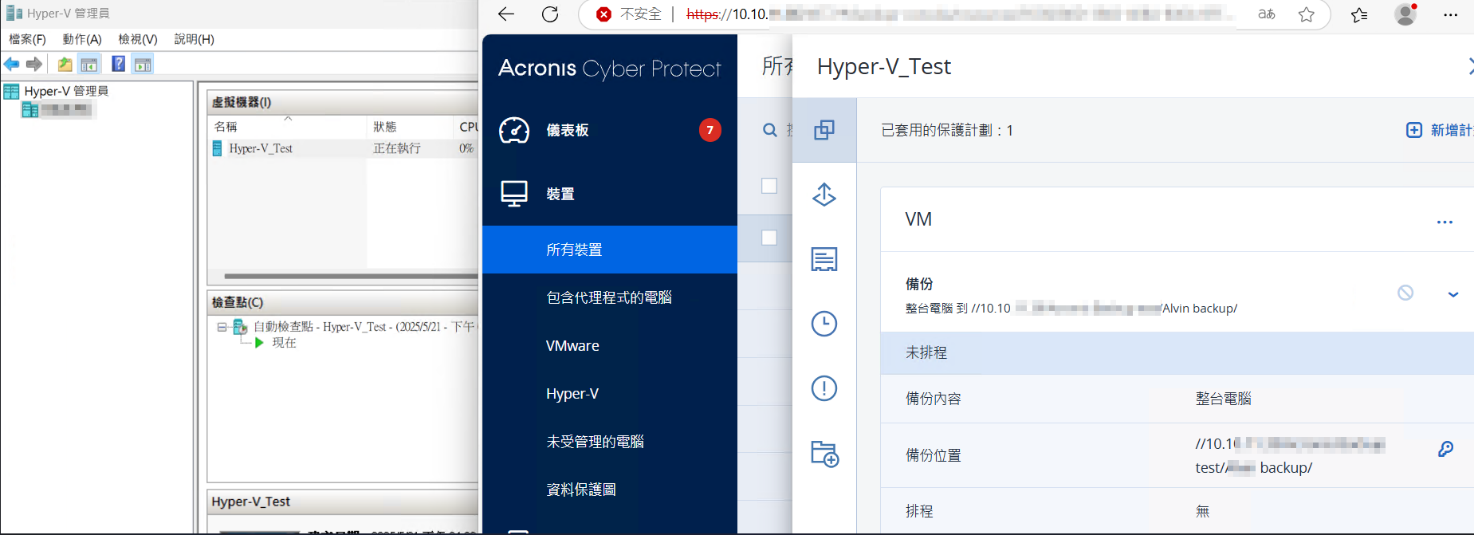Image resolution: width=1474 pixels, height=535 pixels.
Task: Disable backup via circle-slash icon
Action: click(1406, 293)
